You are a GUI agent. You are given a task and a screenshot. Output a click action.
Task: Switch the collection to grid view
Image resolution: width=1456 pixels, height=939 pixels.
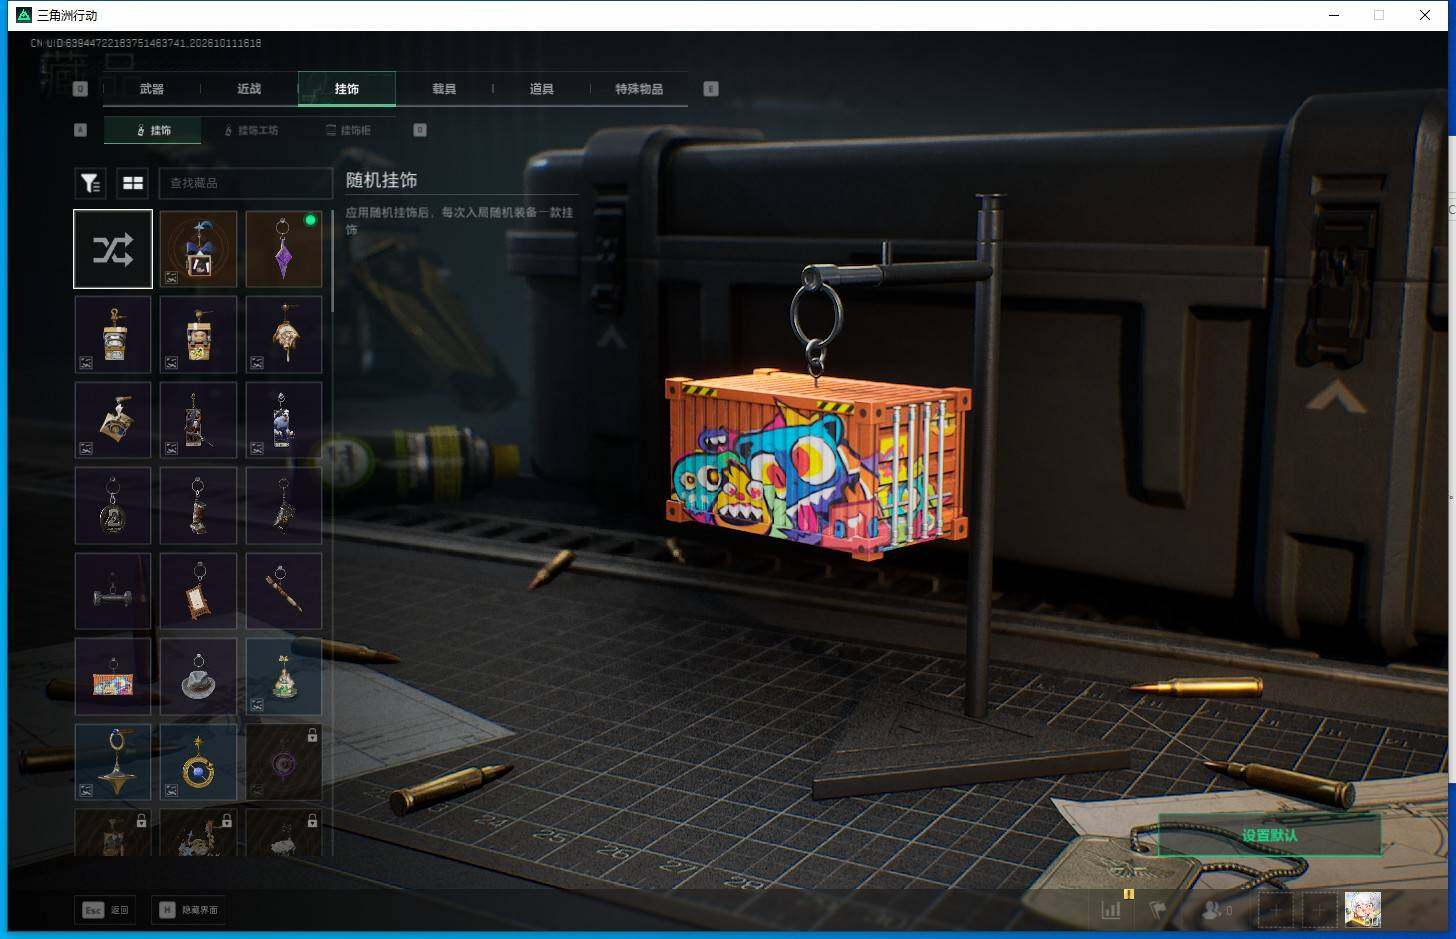(132, 183)
